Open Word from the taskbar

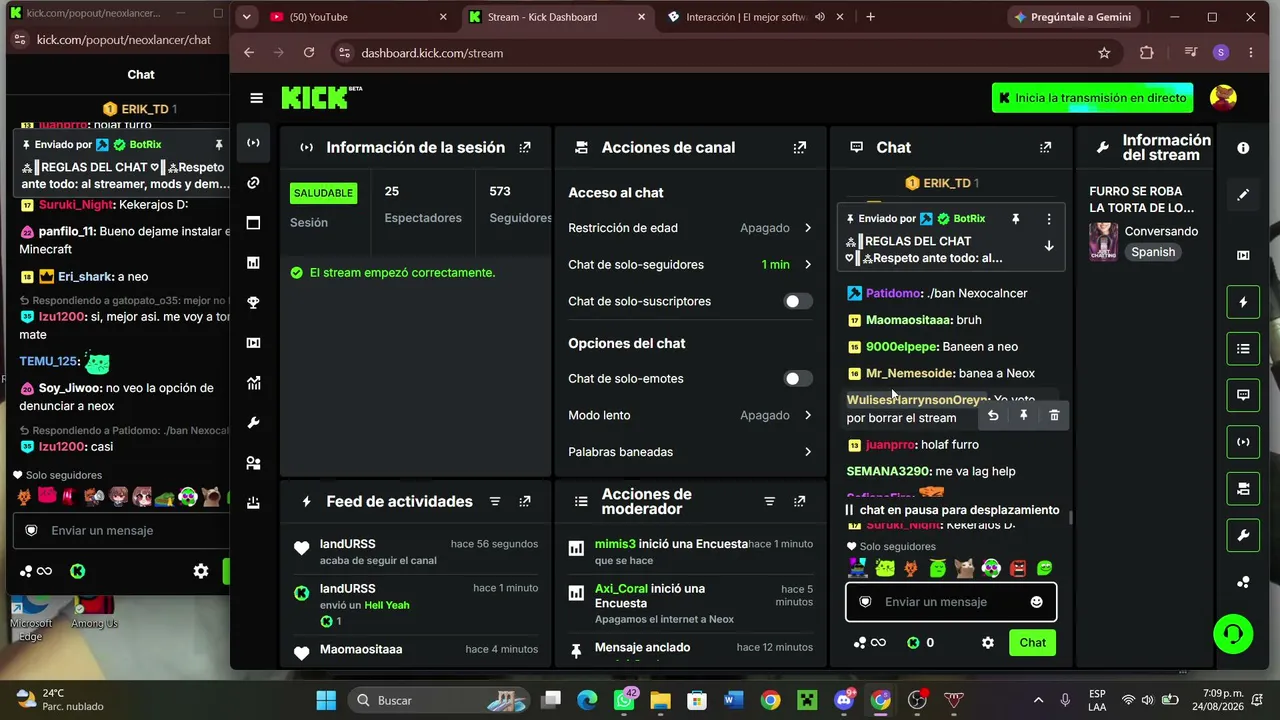[x=734, y=700]
